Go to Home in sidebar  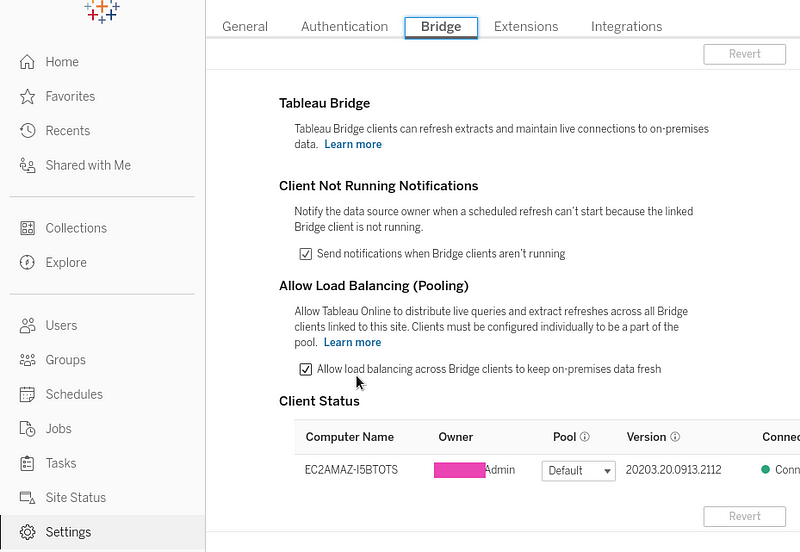coord(62,62)
